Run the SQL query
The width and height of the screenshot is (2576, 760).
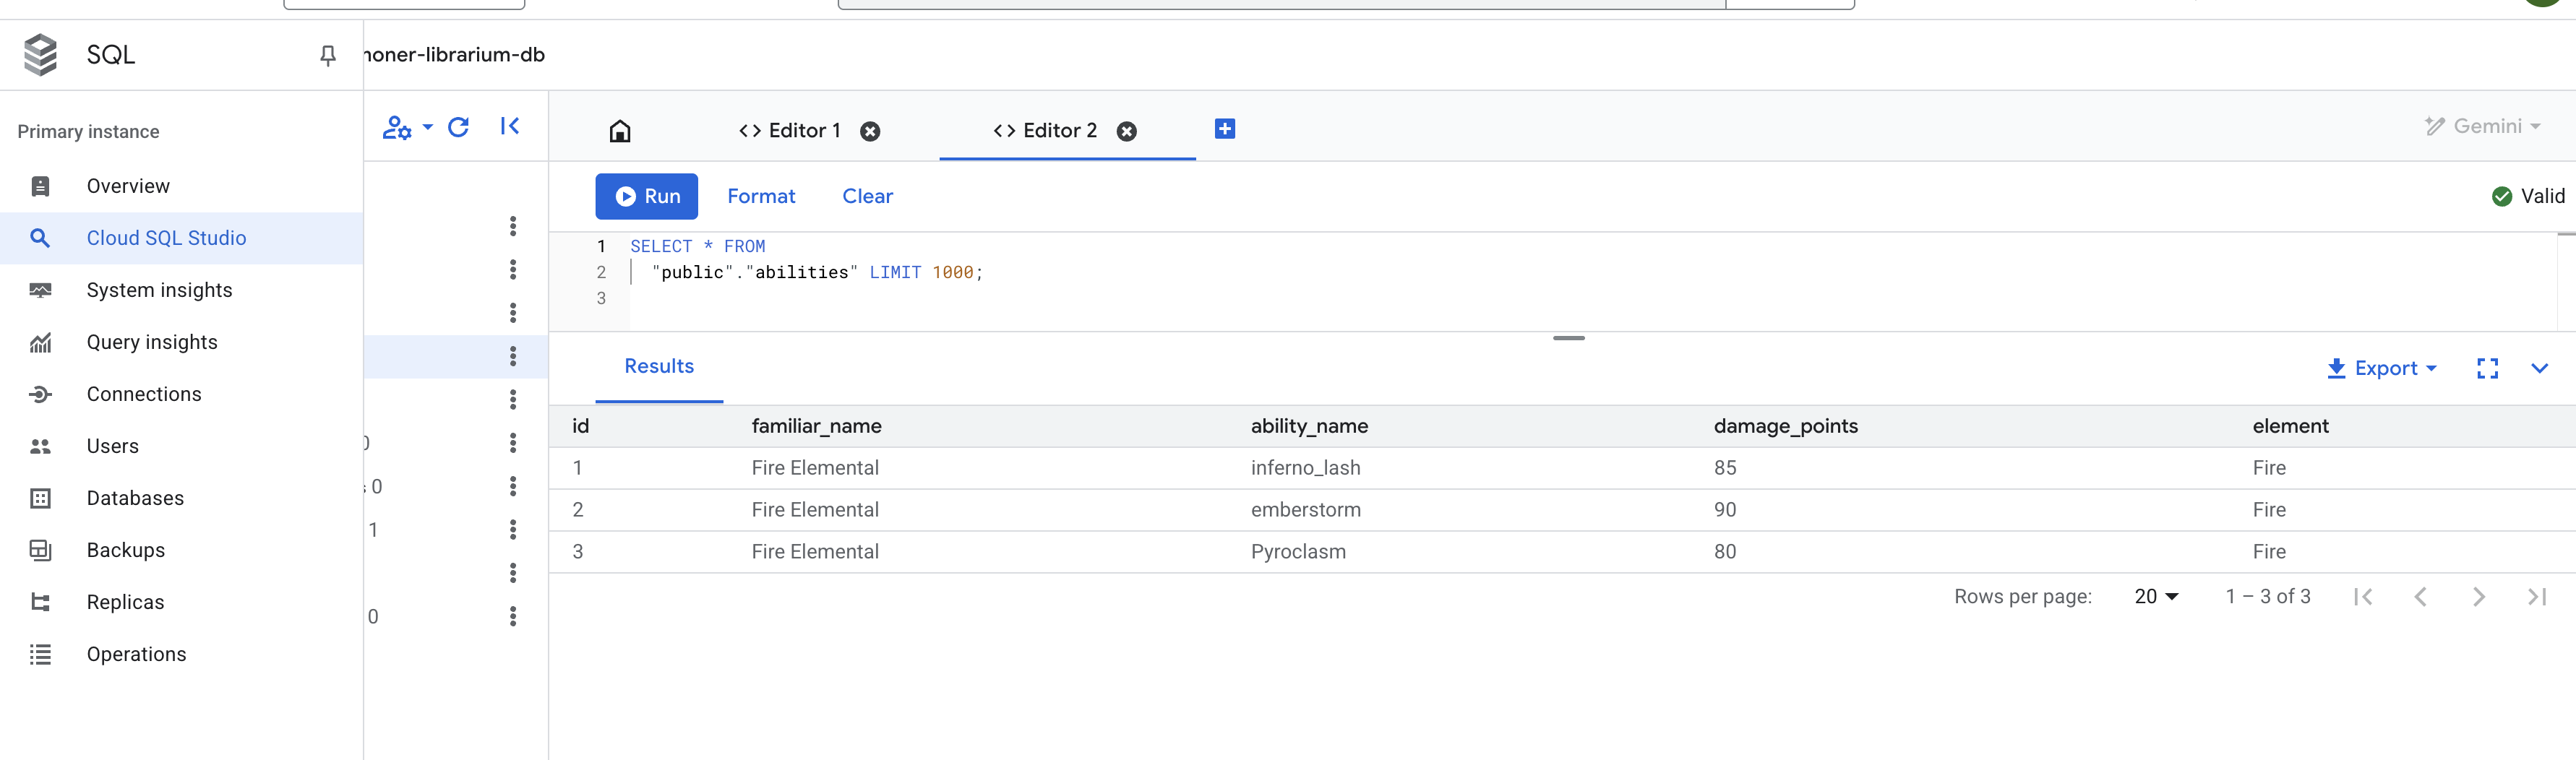point(646,197)
